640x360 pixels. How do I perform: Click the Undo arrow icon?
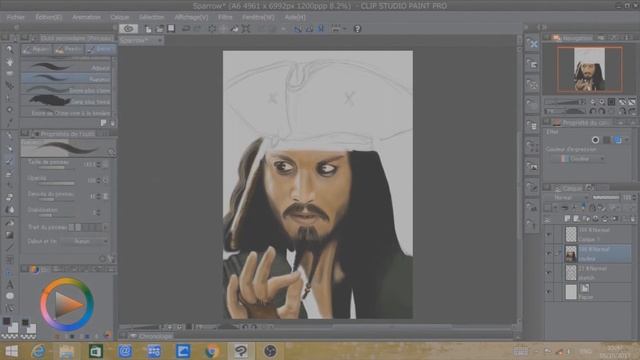tap(186, 29)
